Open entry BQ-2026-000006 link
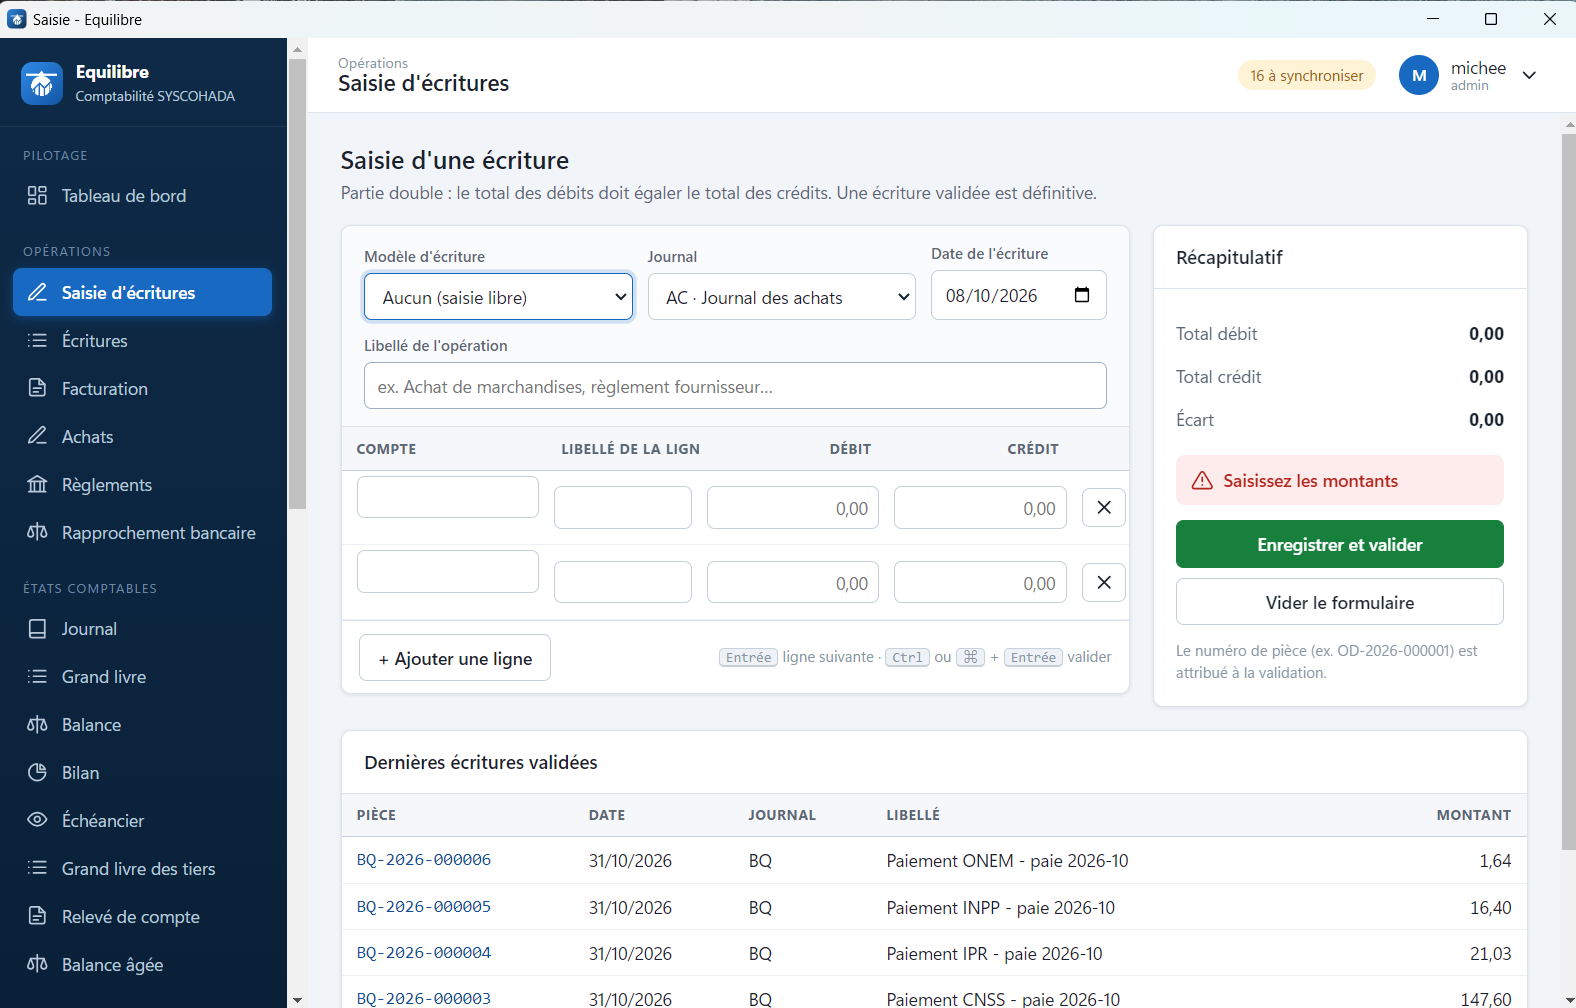Image resolution: width=1576 pixels, height=1008 pixels. pos(424,860)
